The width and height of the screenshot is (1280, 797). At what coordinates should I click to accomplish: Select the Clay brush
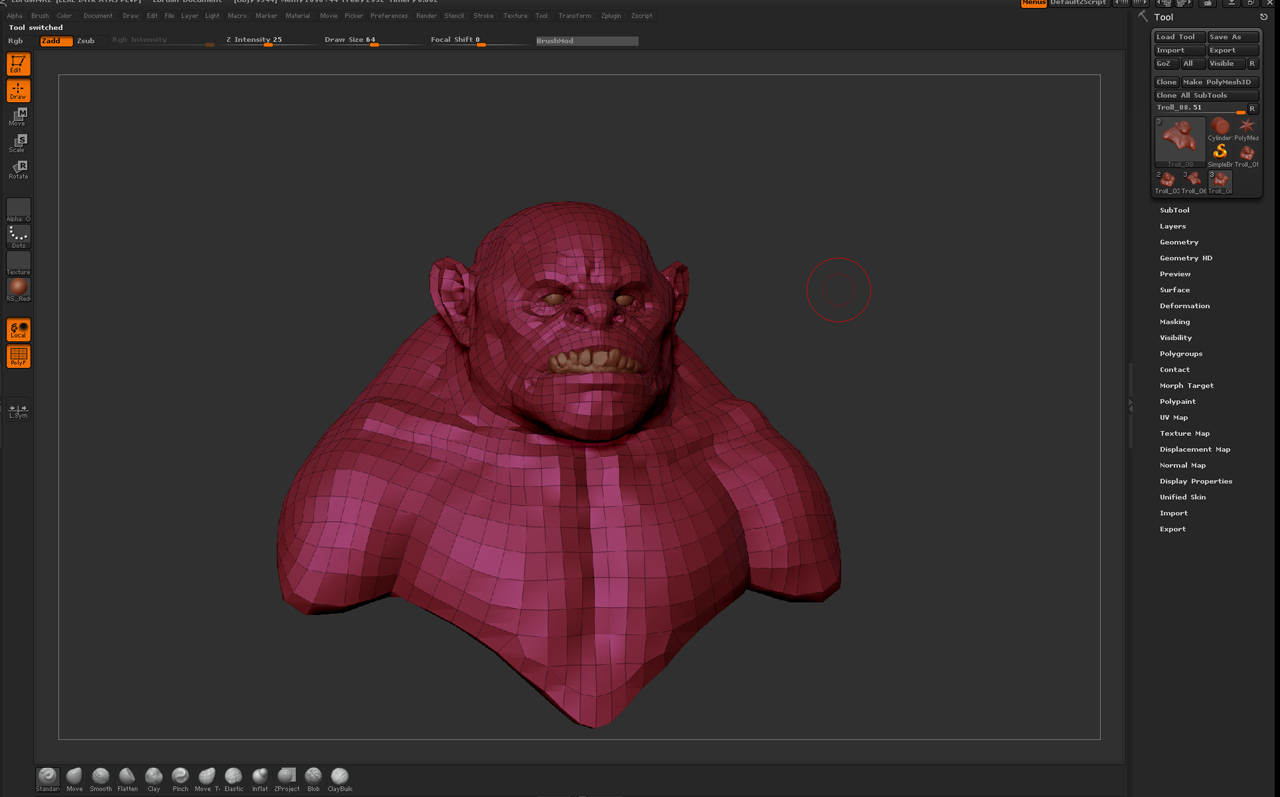click(x=154, y=779)
